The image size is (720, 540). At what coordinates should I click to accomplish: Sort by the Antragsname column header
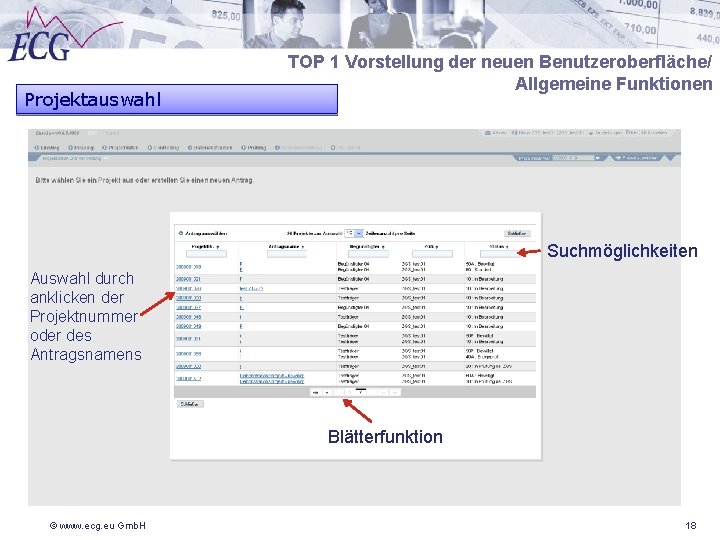pyautogui.click(x=286, y=247)
